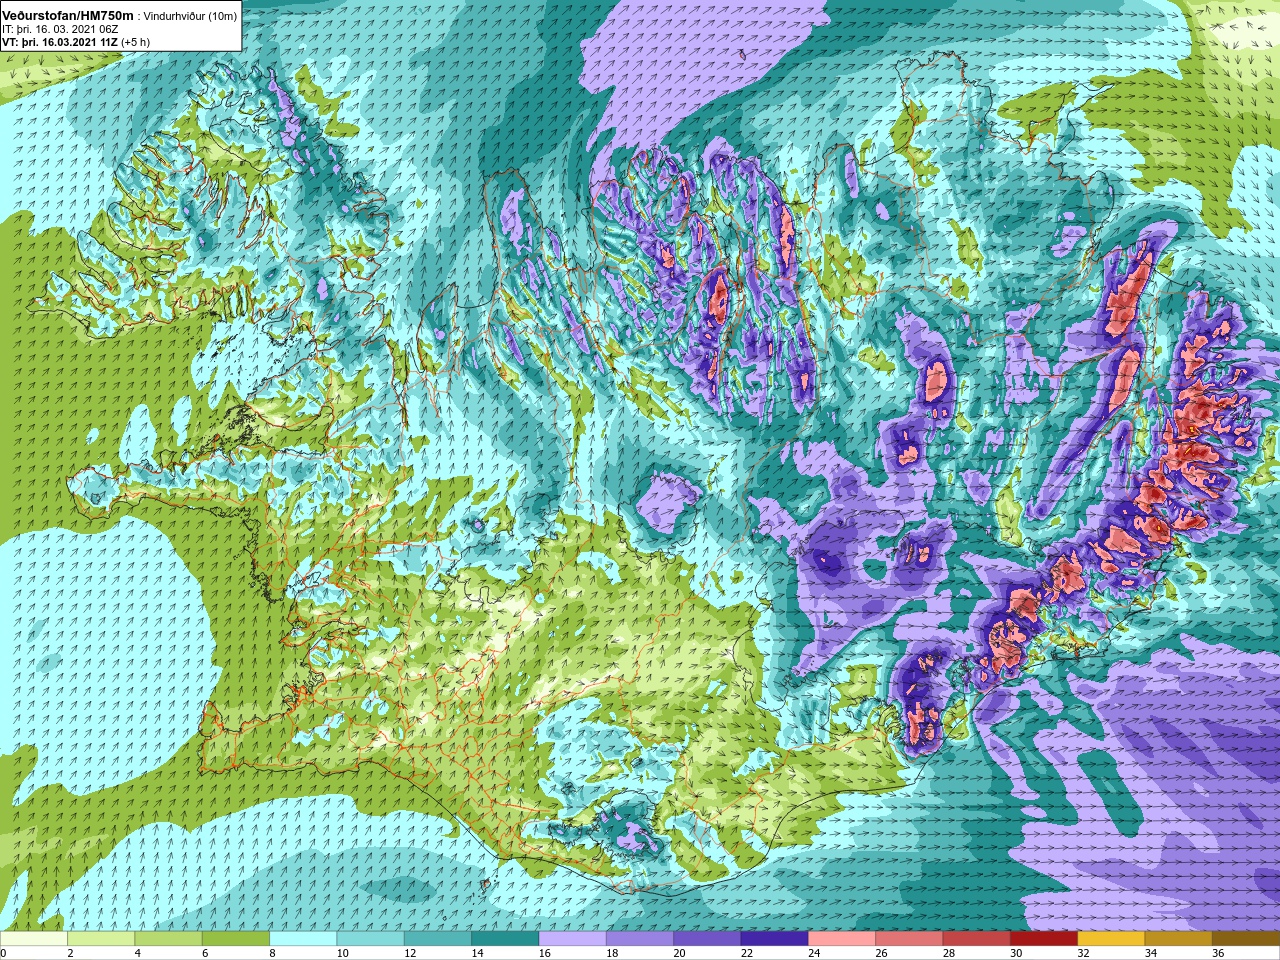
Task: Select the lavender 16–18 legend swatch
Action: point(572,938)
